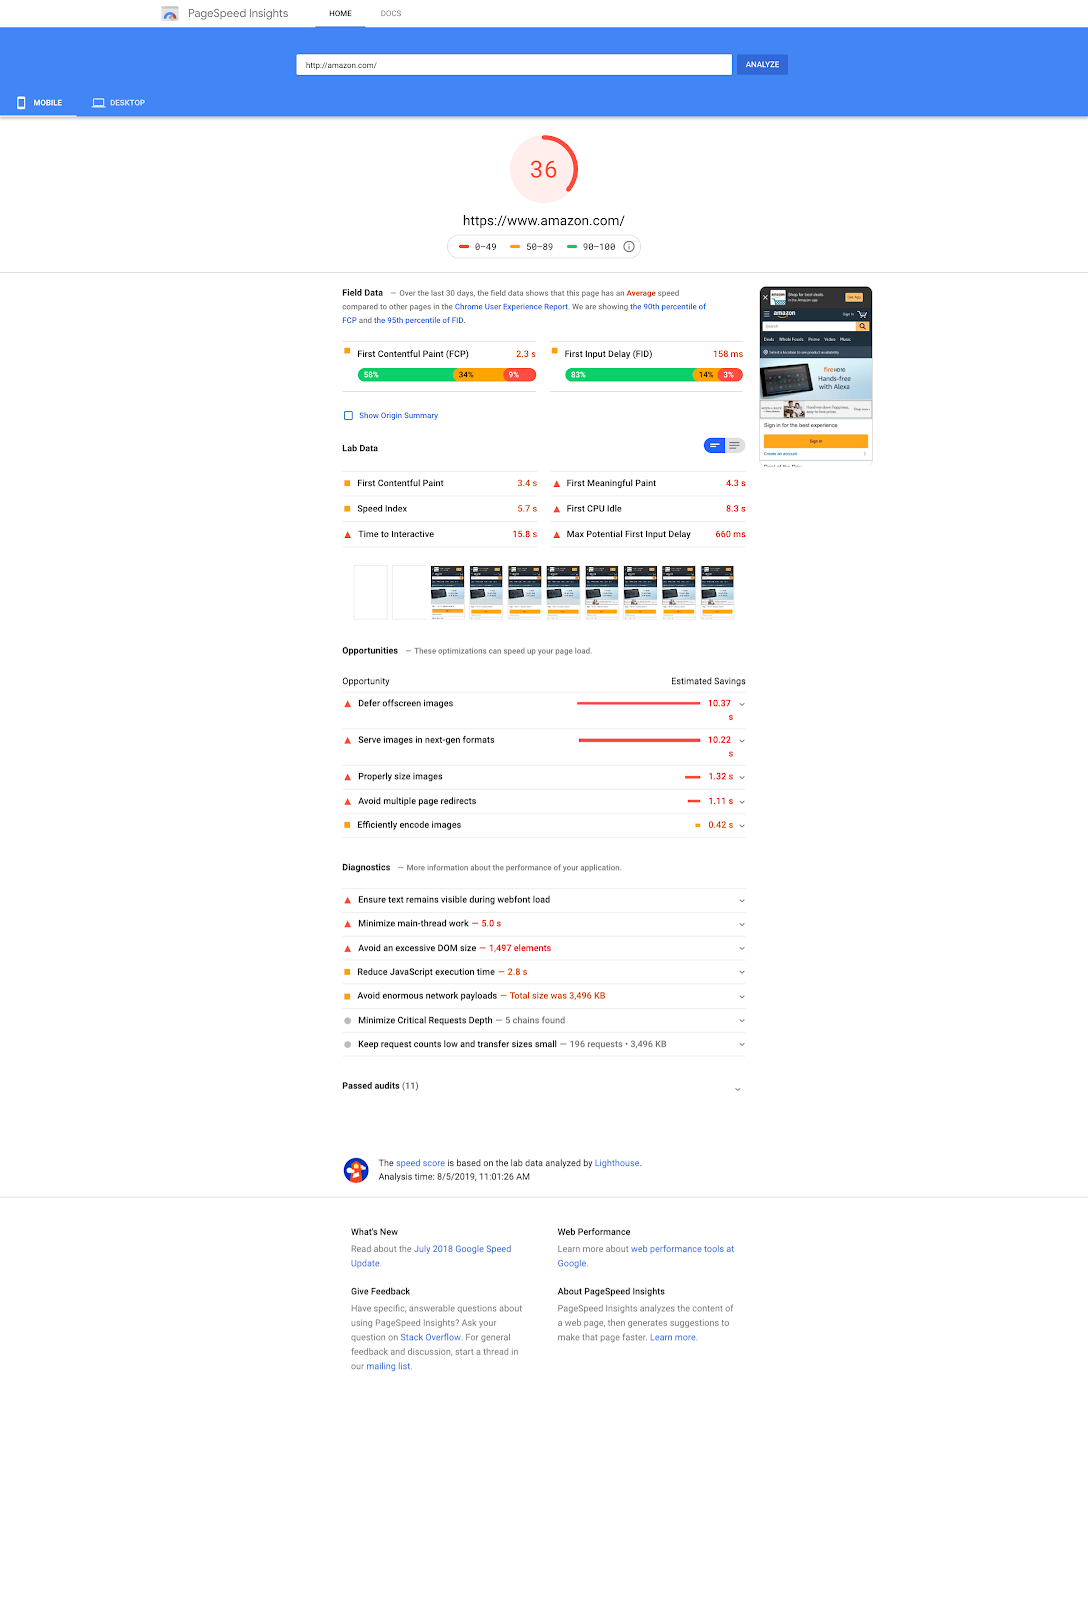The height and width of the screenshot is (1600, 1088).
Task: Click the Lighthouse logo icon near speed score note
Action: (x=356, y=1170)
